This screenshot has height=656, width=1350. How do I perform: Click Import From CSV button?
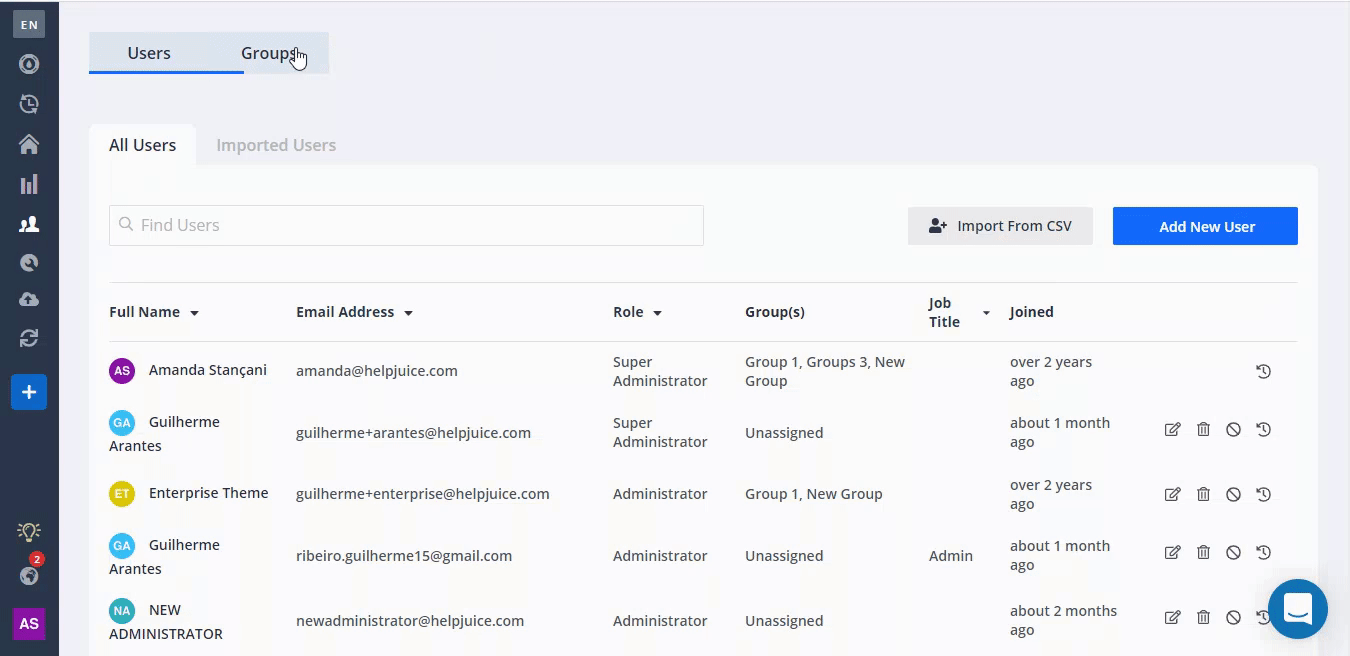pos(1000,226)
